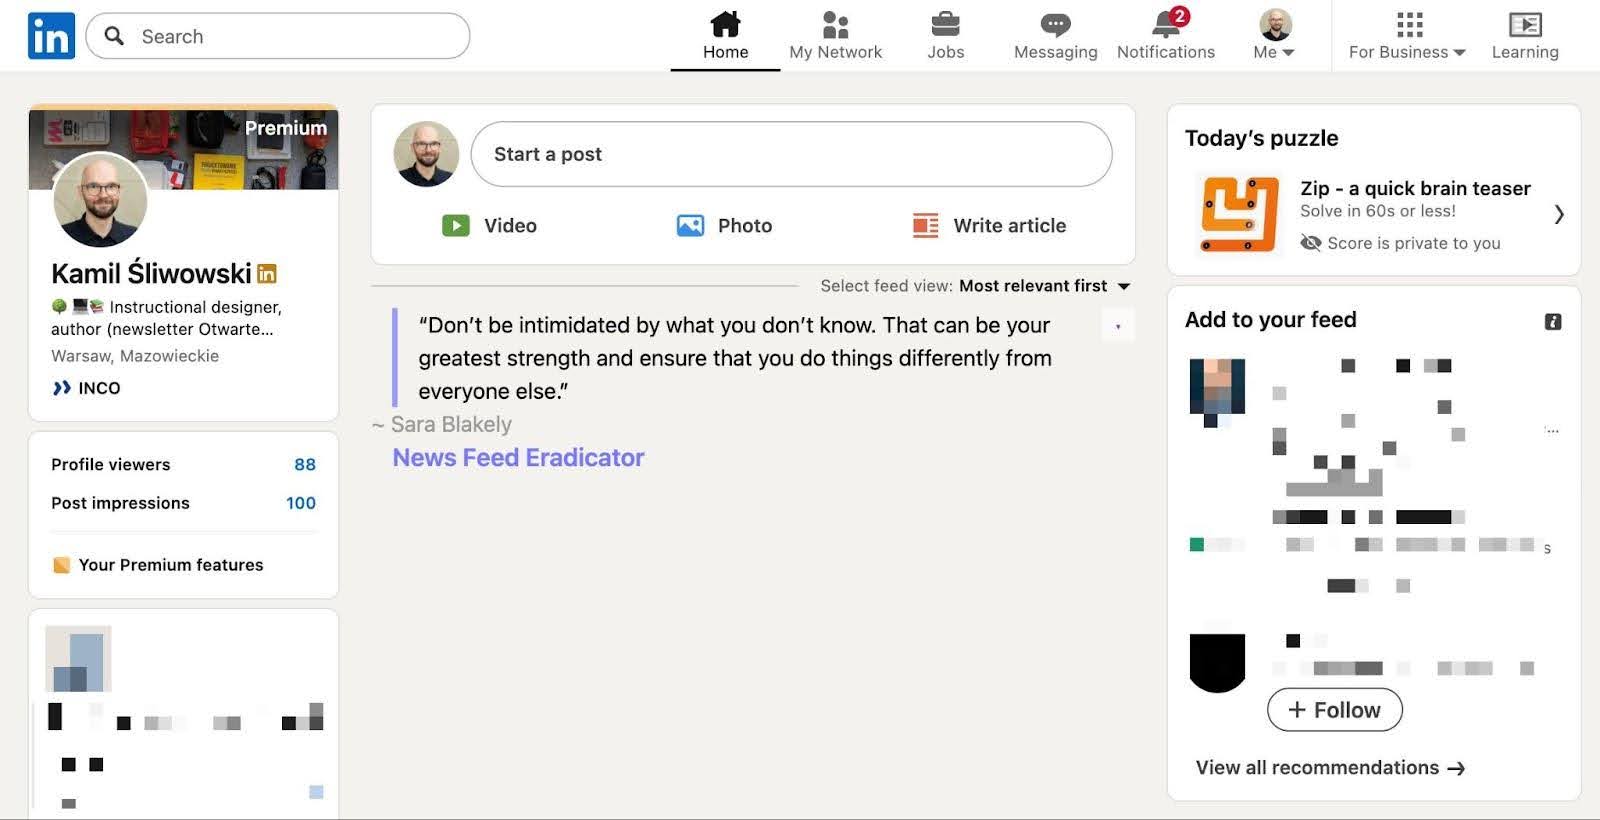The width and height of the screenshot is (1600, 820).
Task: Click the Follow button
Action: [1334, 710]
